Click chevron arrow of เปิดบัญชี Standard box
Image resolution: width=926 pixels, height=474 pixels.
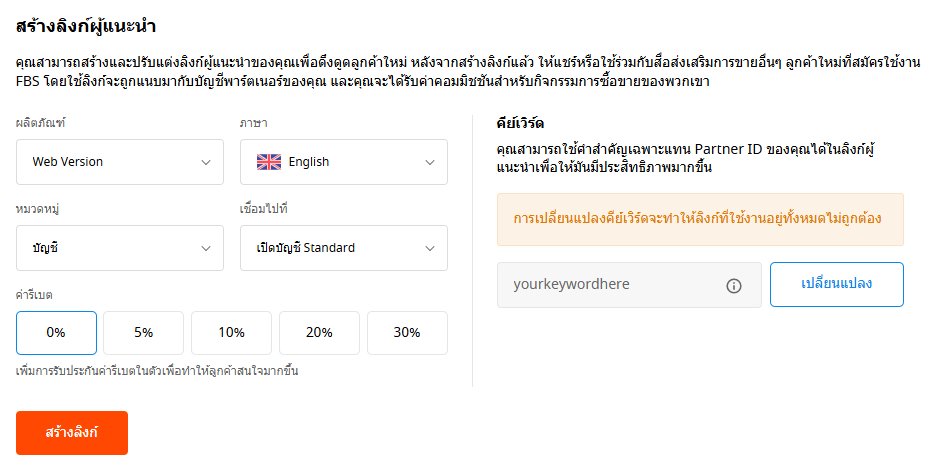pos(430,249)
